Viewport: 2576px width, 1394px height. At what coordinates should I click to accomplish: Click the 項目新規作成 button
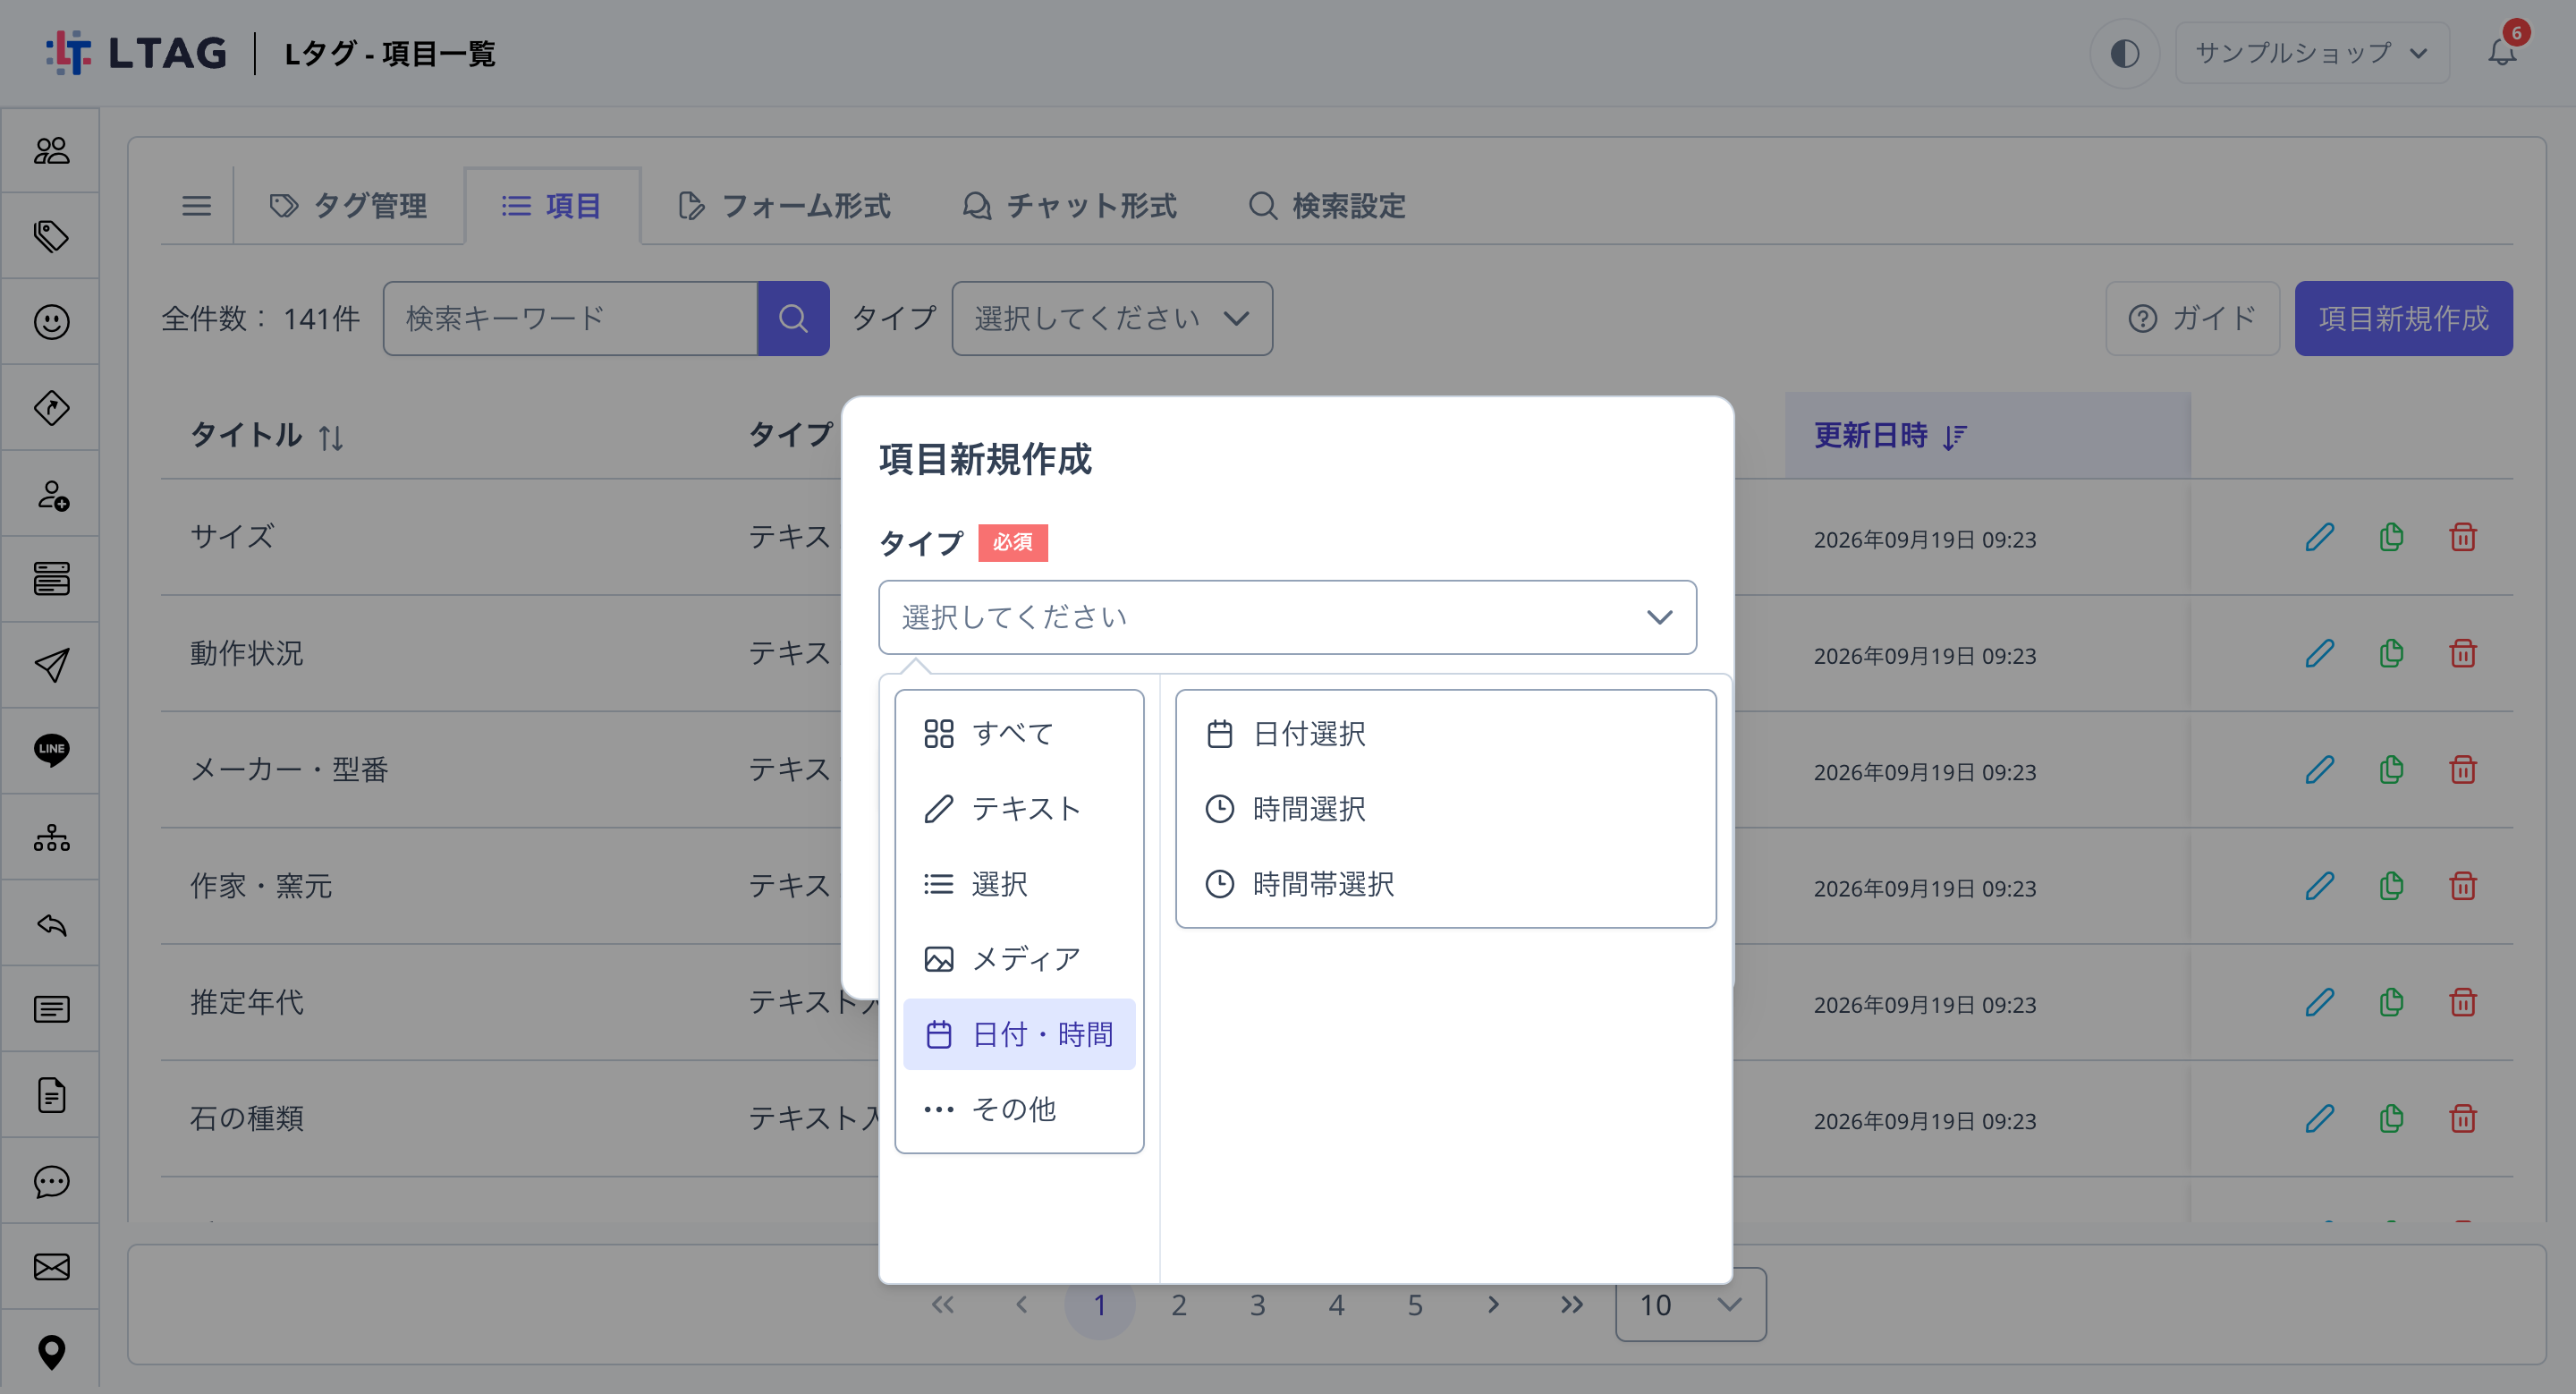2403,318
